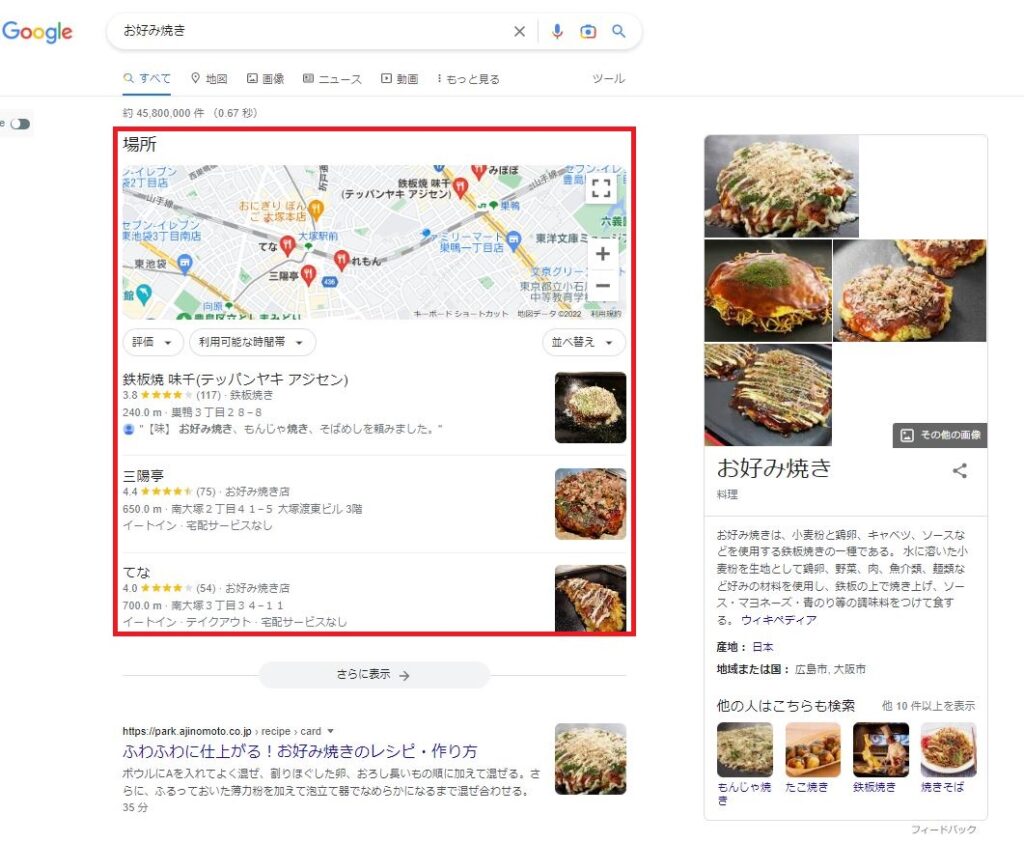Zoom out the map with minus button
This screenshot has height=843, width=1024.
click(x=603, y=285)
